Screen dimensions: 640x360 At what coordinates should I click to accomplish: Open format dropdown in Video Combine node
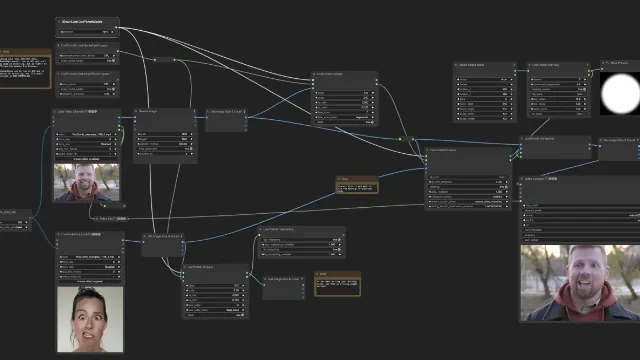tap(581, 215)
